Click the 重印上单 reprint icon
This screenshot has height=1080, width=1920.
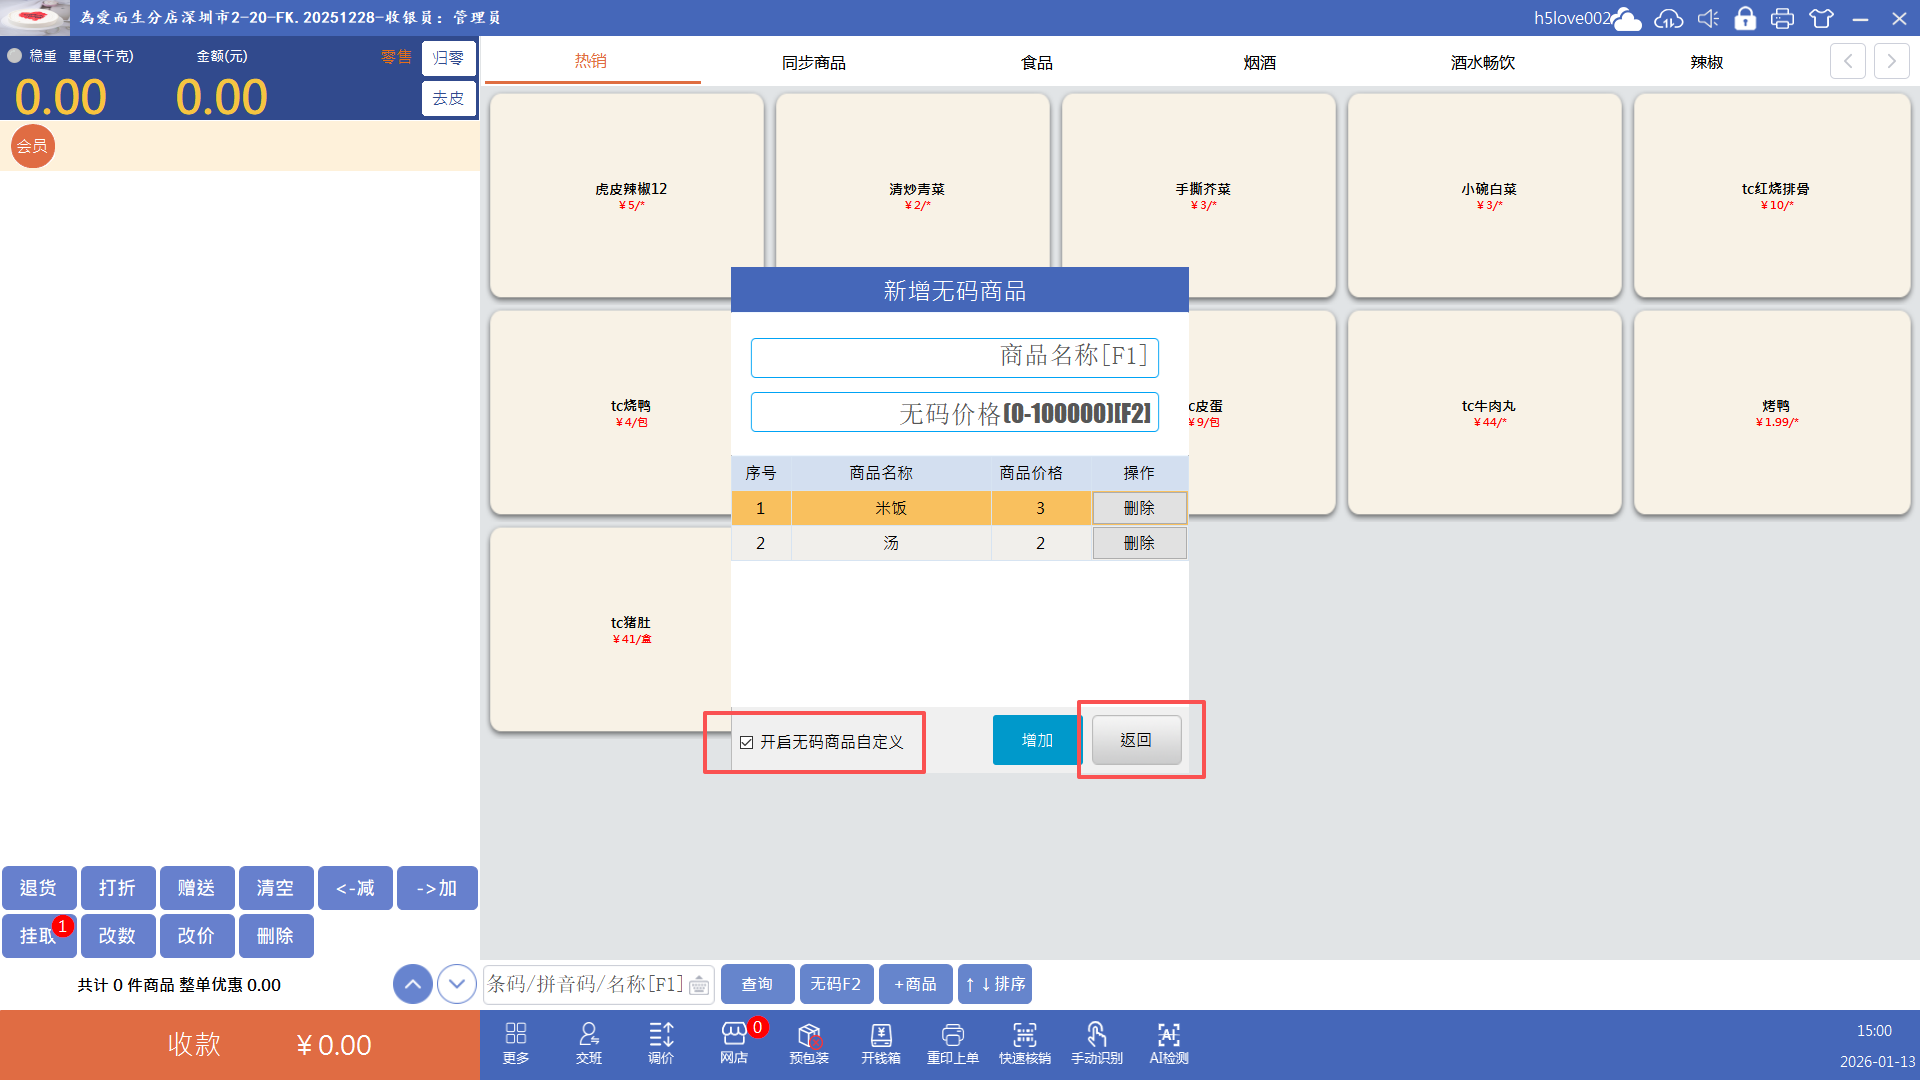coord(952,1042)
